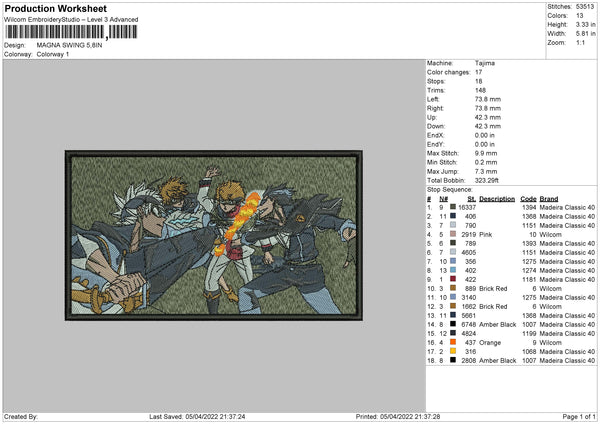
Task: Select Max Stitch value 9.9 mm
Action: 486,153
